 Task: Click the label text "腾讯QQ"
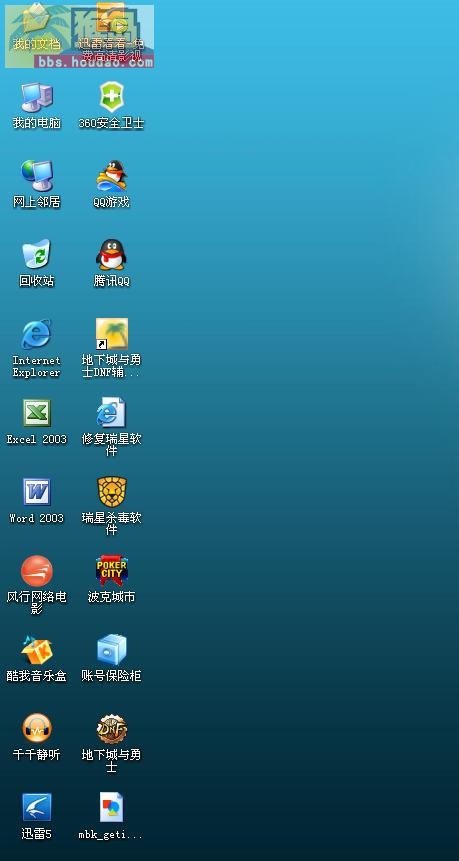111,281
